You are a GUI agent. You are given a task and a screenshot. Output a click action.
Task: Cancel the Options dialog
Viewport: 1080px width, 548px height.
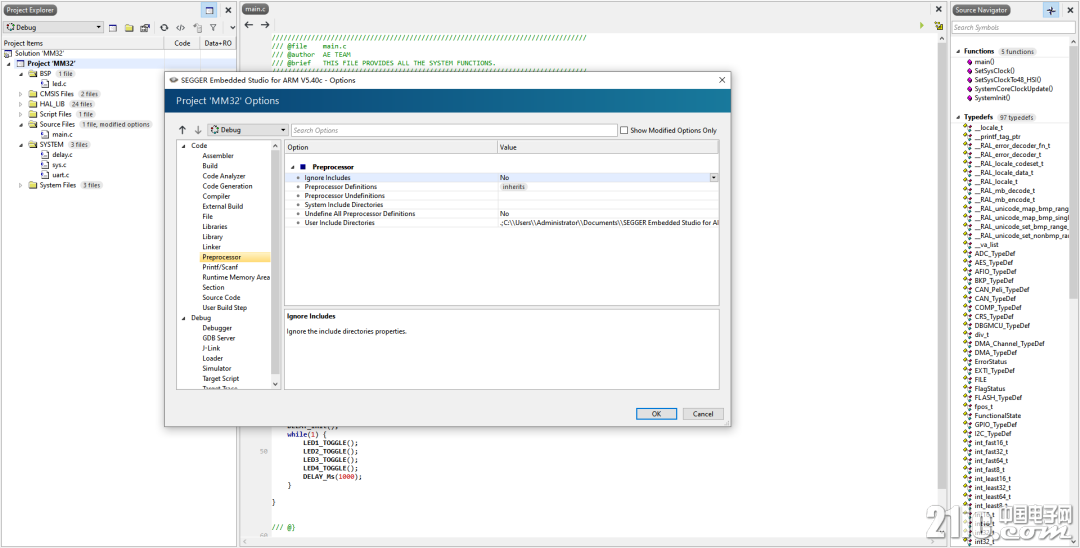(703, 414)
